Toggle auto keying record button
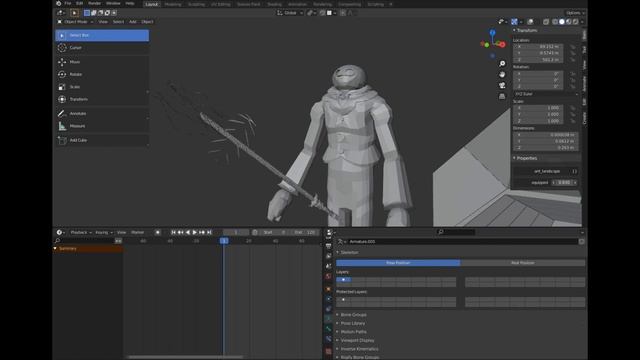 tap(158, 232)
